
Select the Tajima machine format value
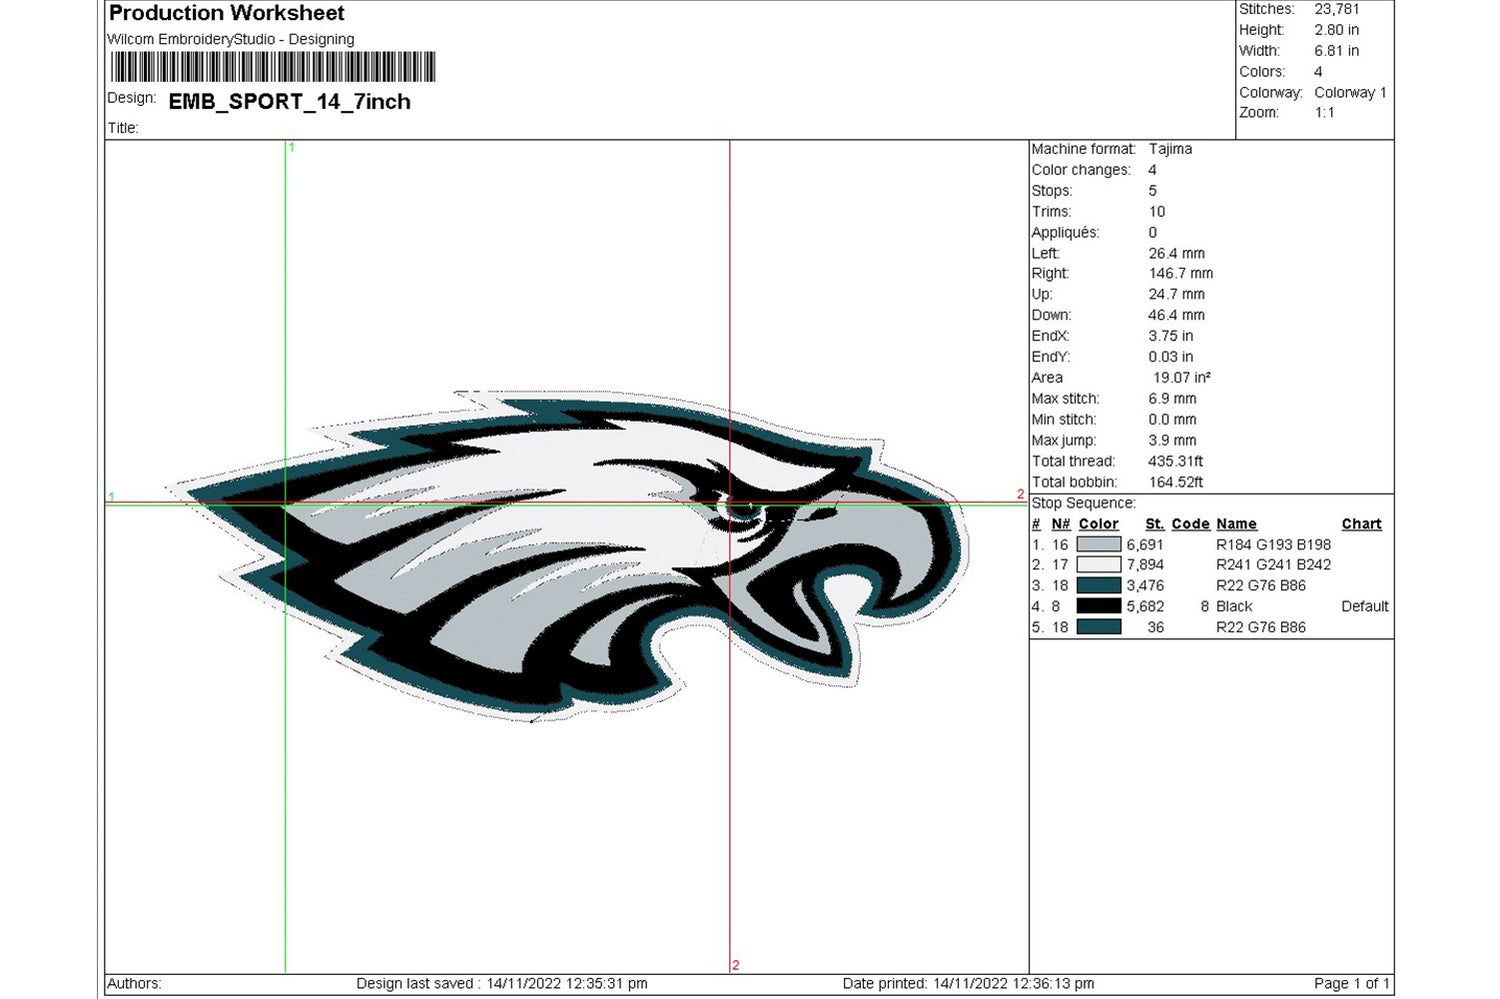coord(1172,148)
